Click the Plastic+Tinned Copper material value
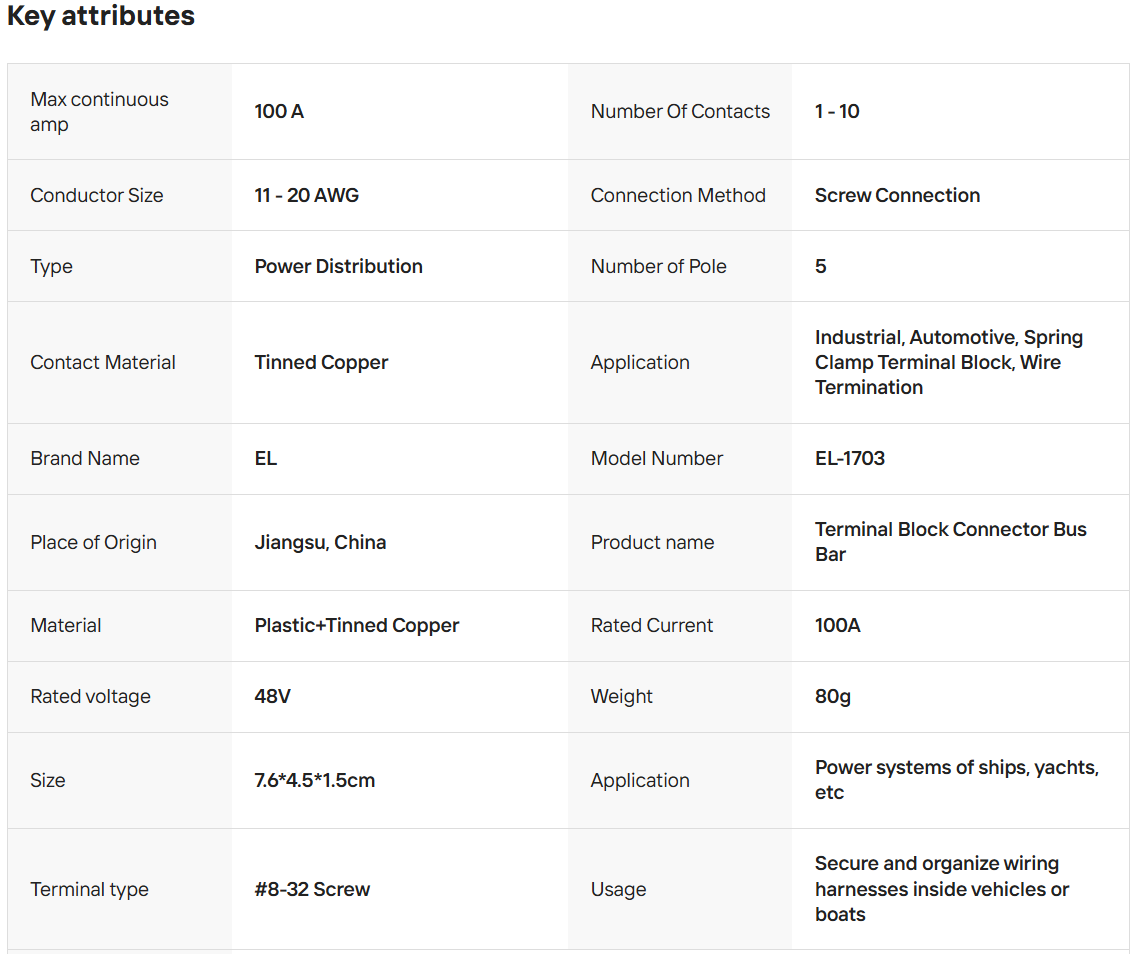The height and width of the screenshot is (954, 1138). coord(356,625)
